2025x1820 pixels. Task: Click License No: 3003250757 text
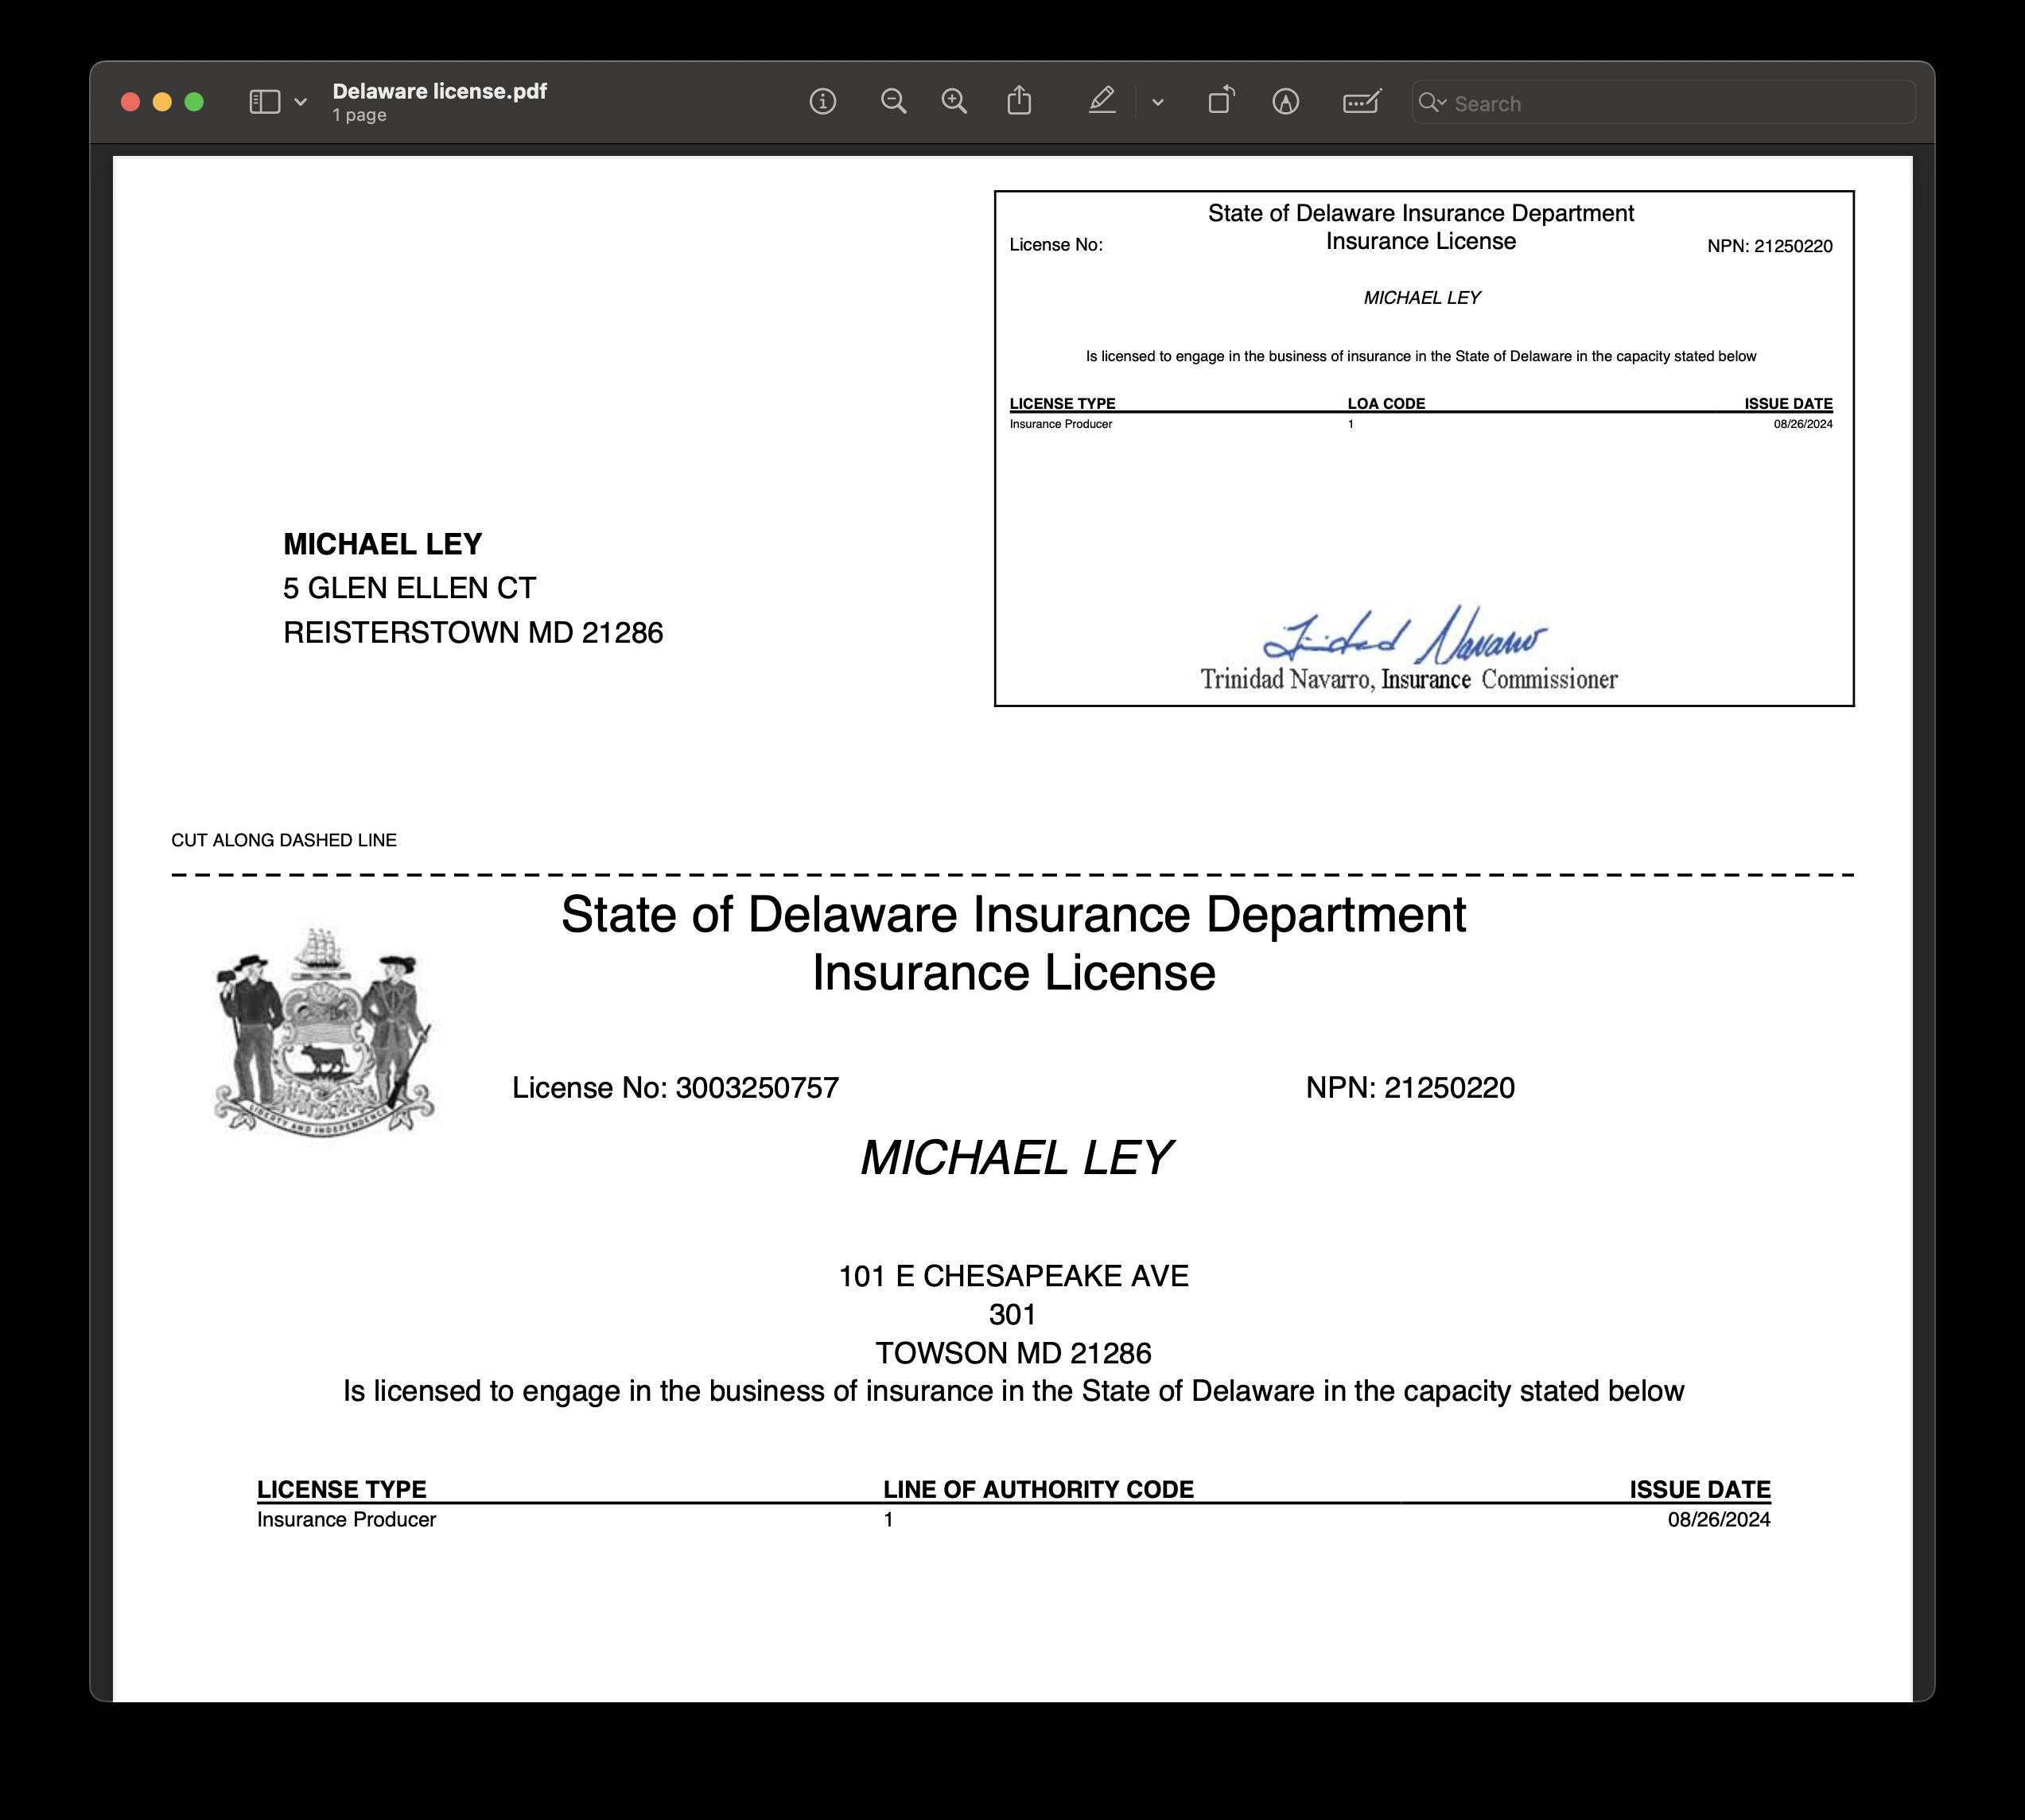pyautogui.click(x=675, y=1088)
